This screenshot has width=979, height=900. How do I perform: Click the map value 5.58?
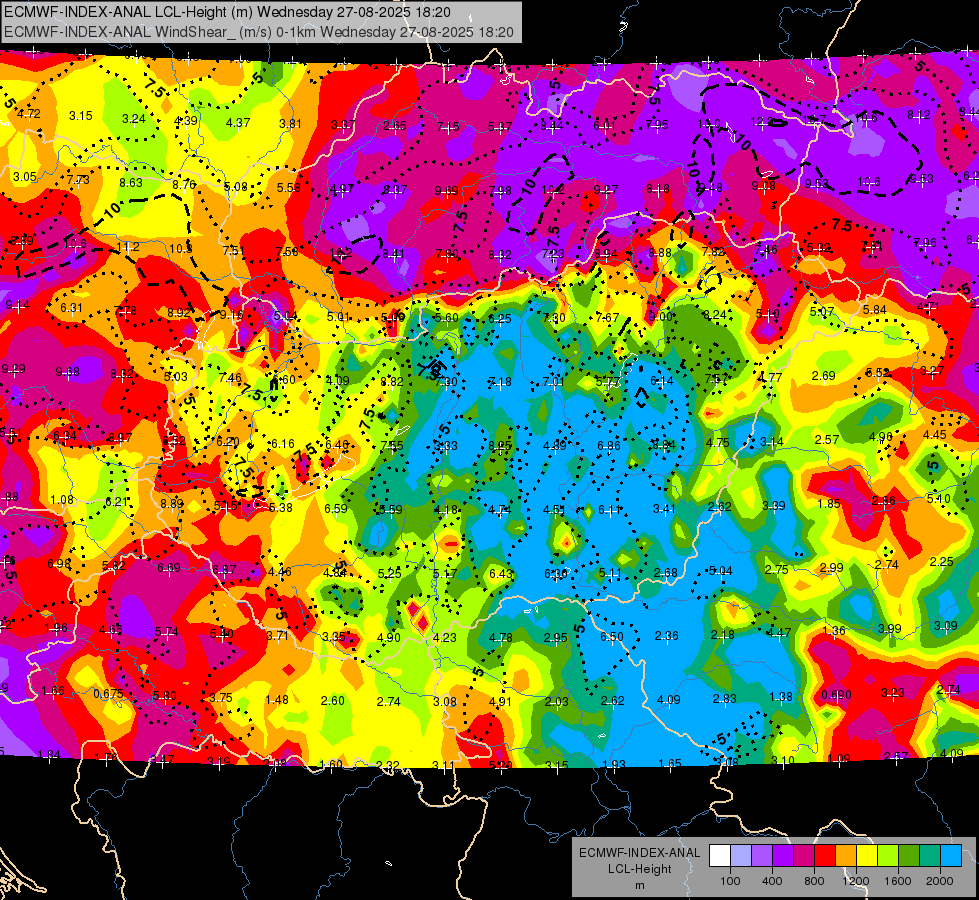point(288,187)
